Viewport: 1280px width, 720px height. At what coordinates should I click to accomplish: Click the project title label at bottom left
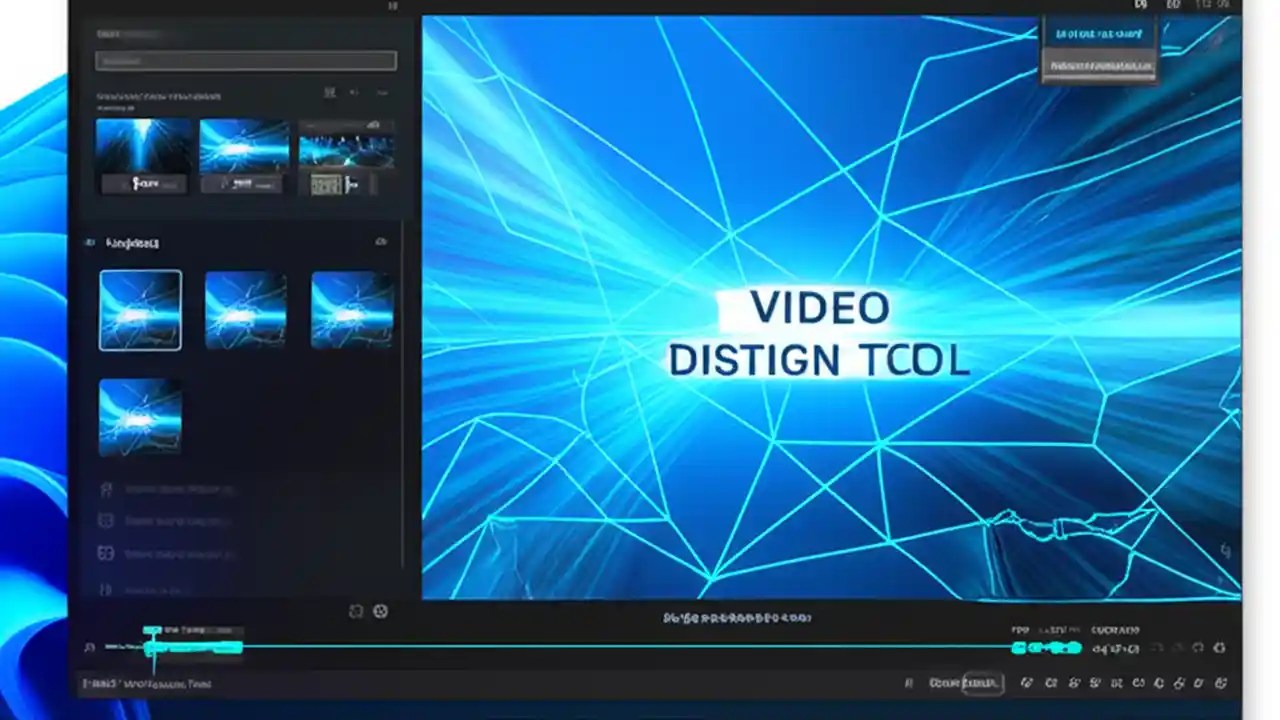click(145, 684)
